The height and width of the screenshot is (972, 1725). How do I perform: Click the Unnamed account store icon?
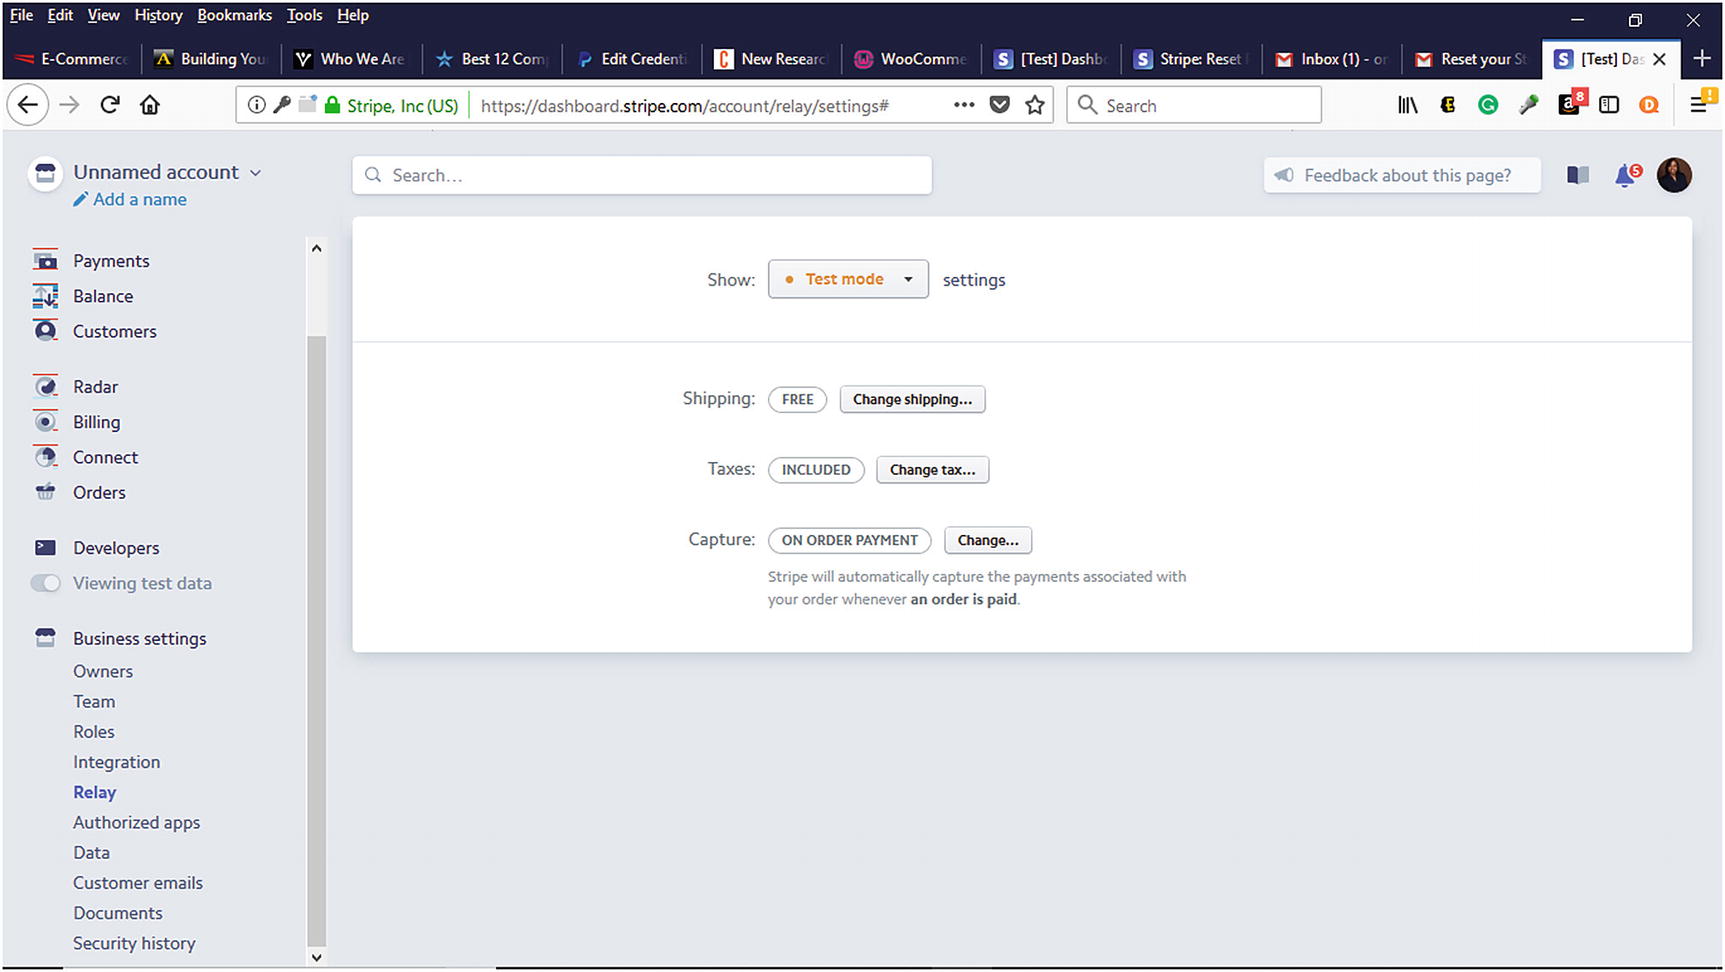[x=45, y=174]
